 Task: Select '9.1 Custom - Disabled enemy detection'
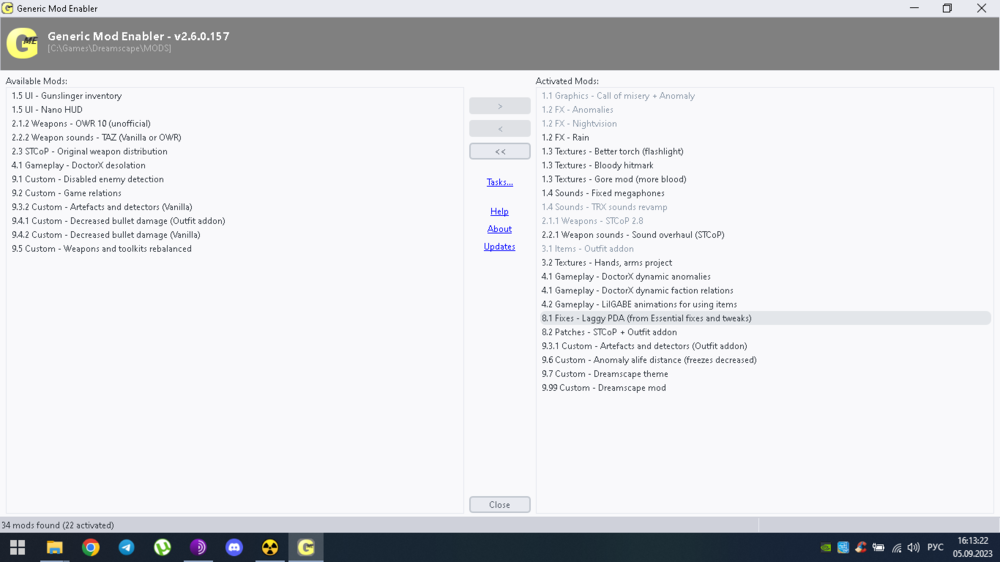click(x=87, y=179)
